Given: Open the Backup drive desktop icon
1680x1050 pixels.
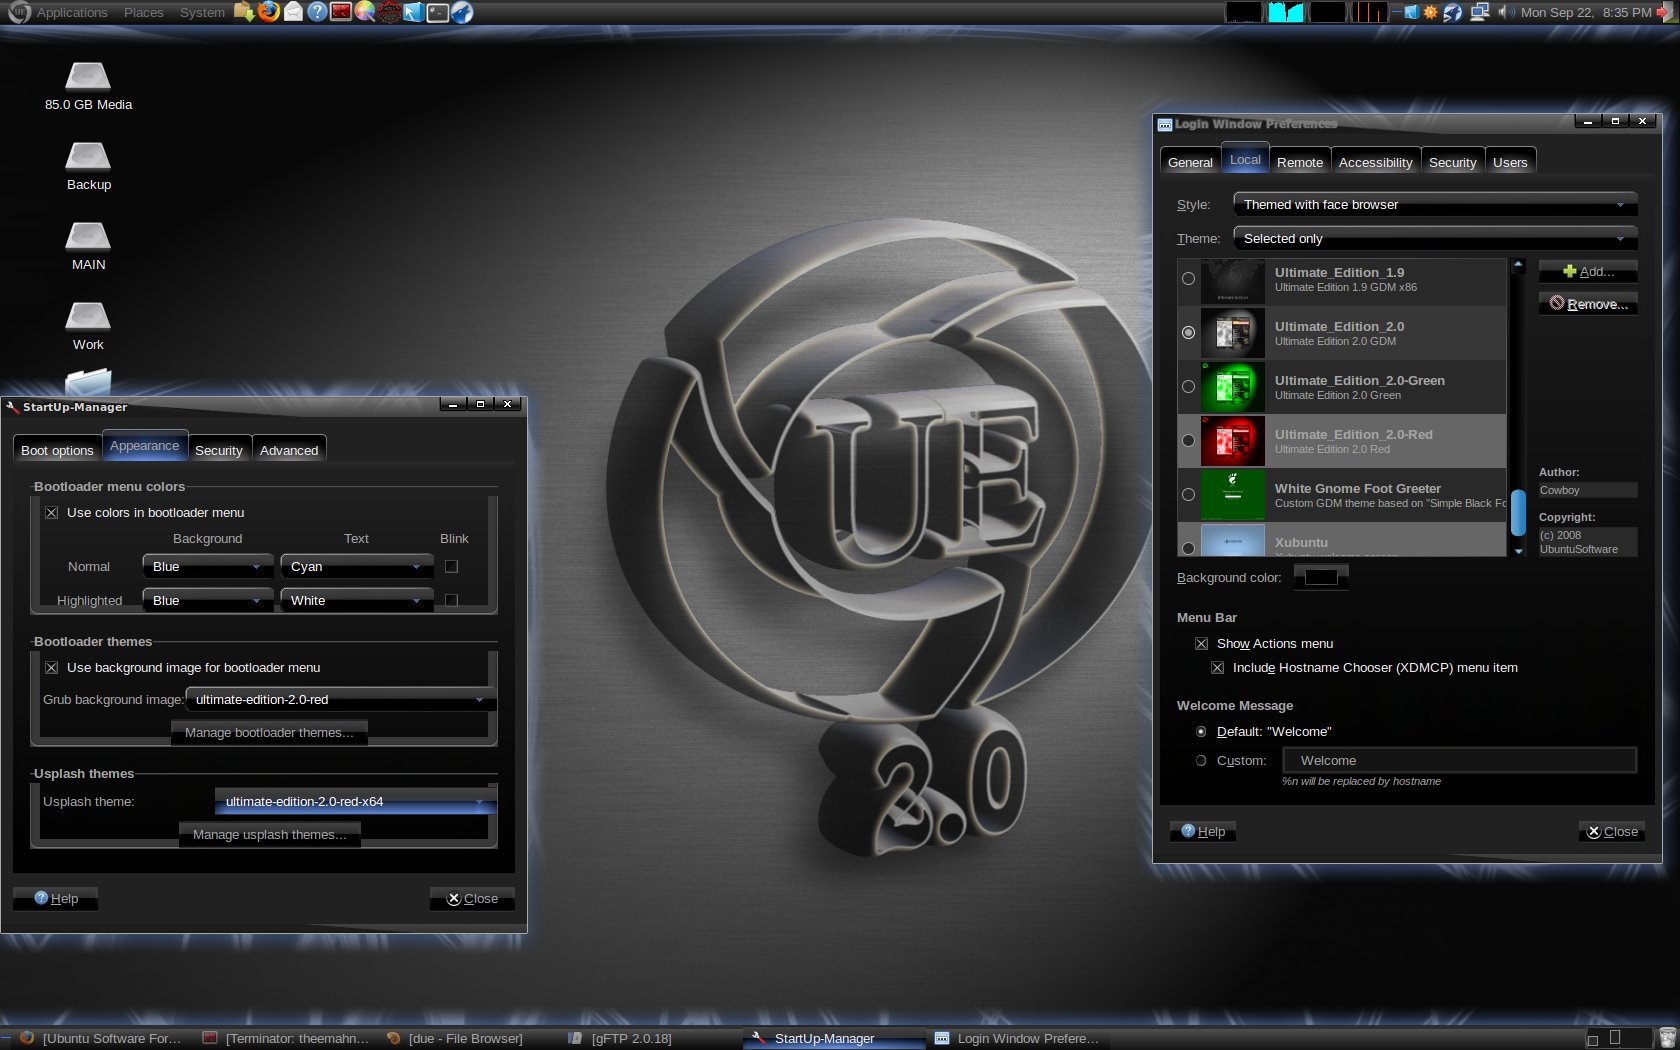Looking at the screenshot, I should coord(88,166).
